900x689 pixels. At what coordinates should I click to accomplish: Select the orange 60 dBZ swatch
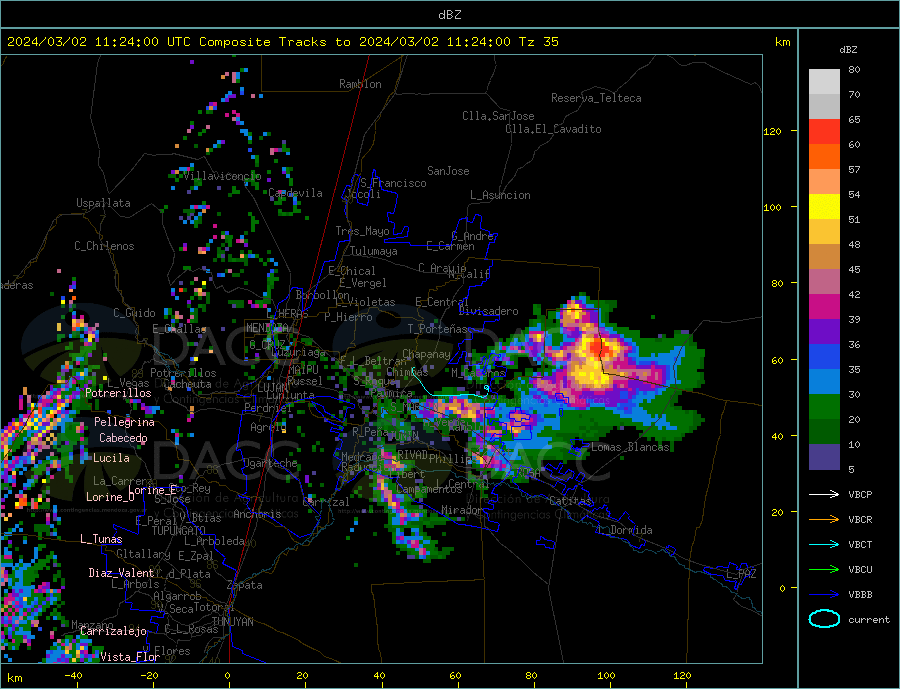coord(824,157)
